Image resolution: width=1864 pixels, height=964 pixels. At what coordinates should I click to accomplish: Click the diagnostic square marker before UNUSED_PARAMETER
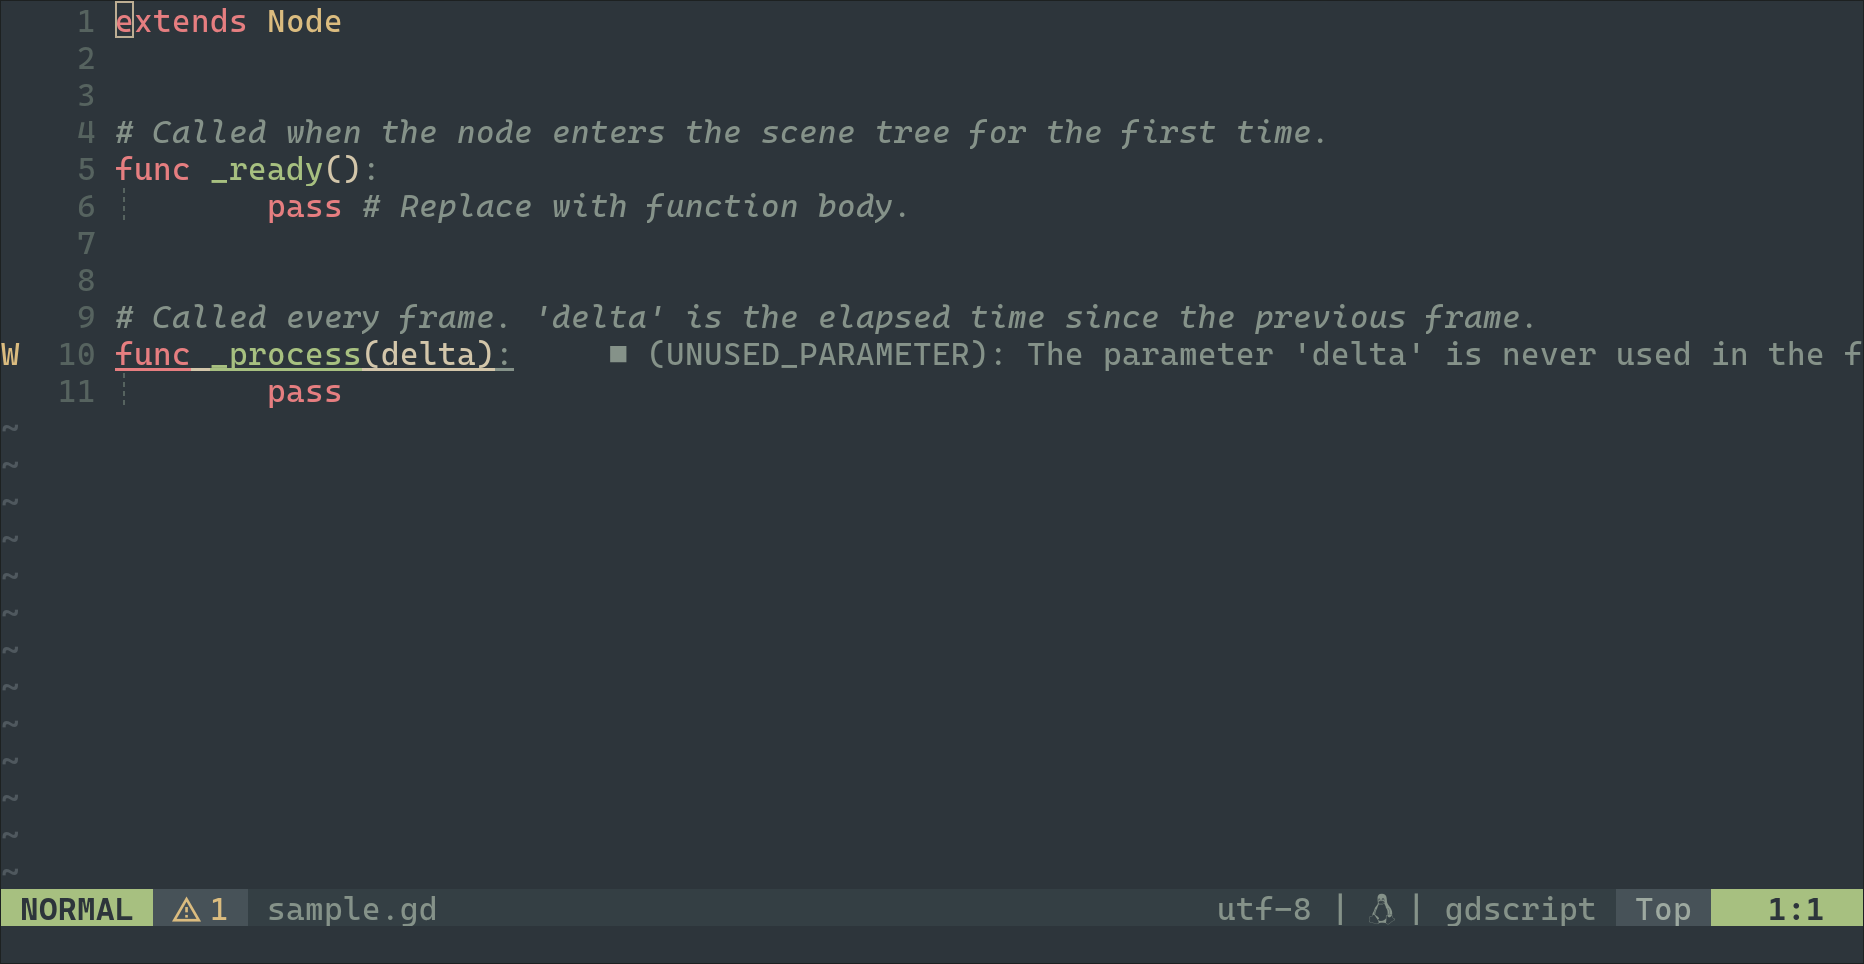(618, 354)
